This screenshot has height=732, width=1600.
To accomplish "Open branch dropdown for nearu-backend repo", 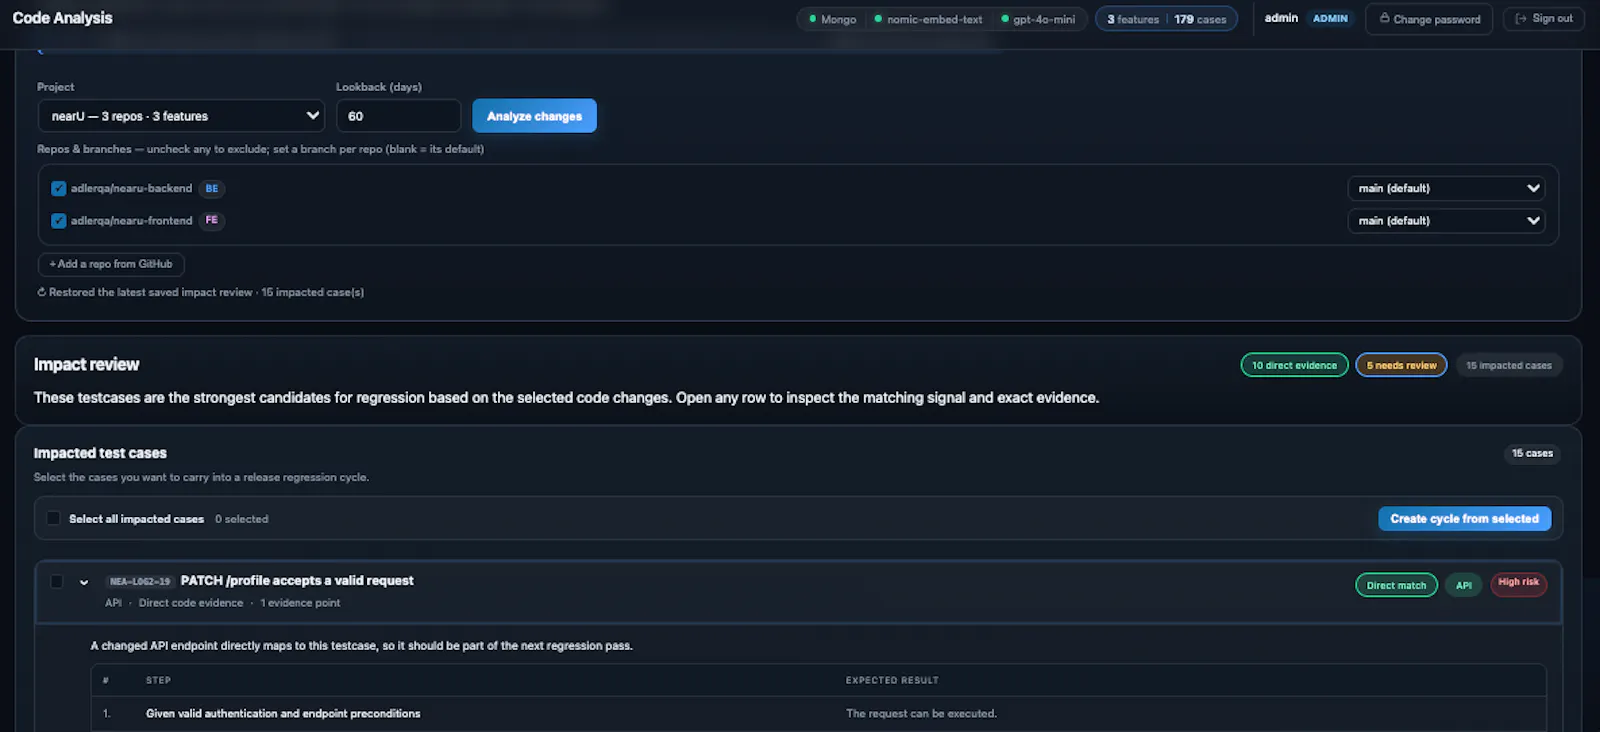I will click(x=1446, y=188).
